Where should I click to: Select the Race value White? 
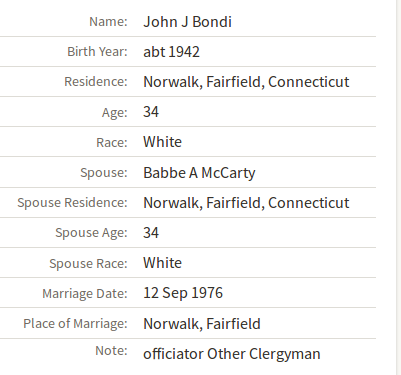pyautogui.click(x=162, y=142)
